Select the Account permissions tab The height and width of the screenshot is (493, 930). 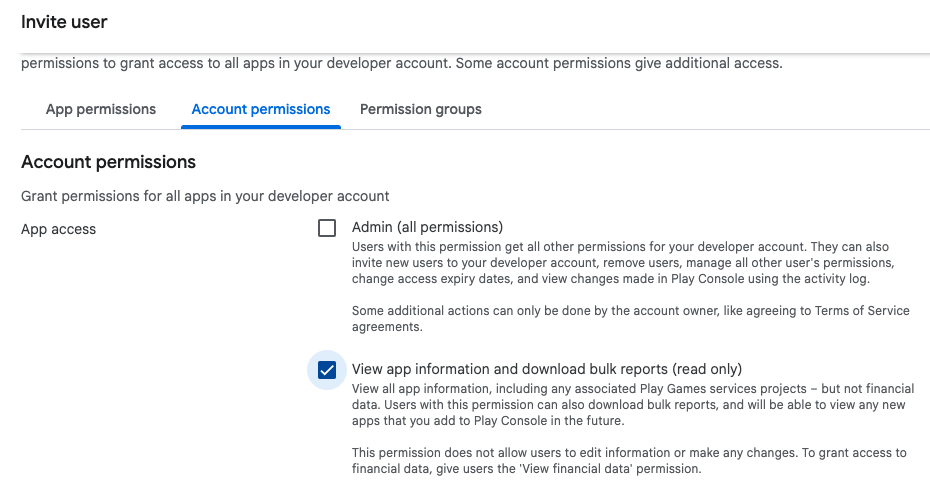point(260,109)
